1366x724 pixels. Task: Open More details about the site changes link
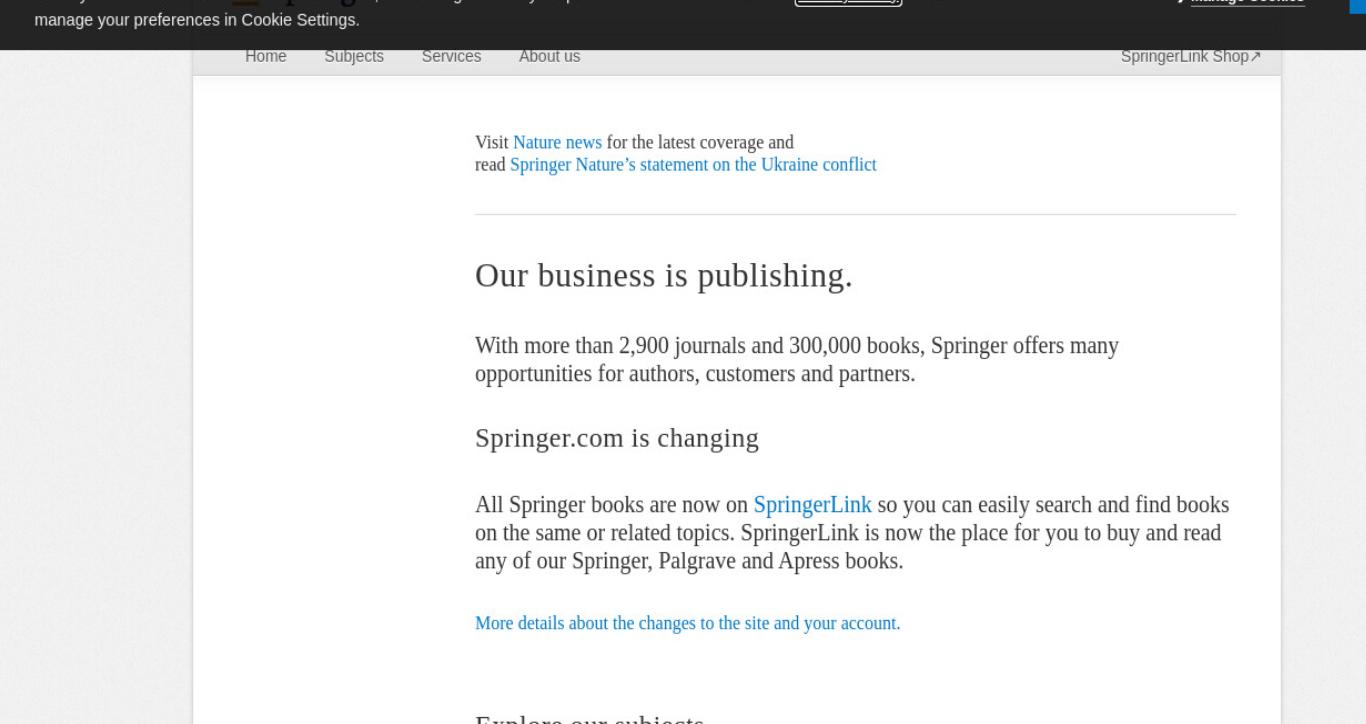pyautogui.click(x=687, y=623)
